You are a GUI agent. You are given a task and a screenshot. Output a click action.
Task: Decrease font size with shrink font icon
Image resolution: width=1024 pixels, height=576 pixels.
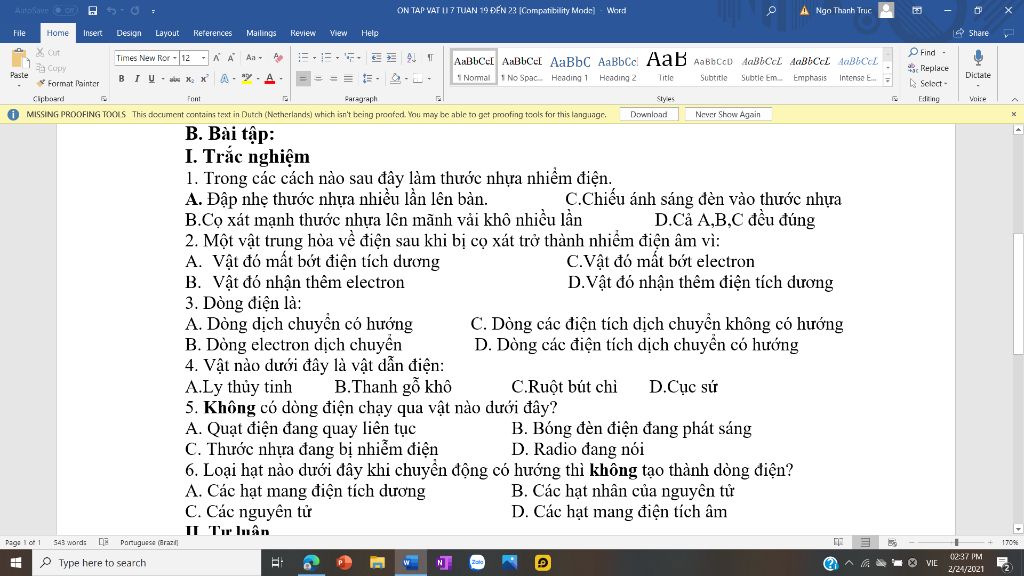[231, 58]
